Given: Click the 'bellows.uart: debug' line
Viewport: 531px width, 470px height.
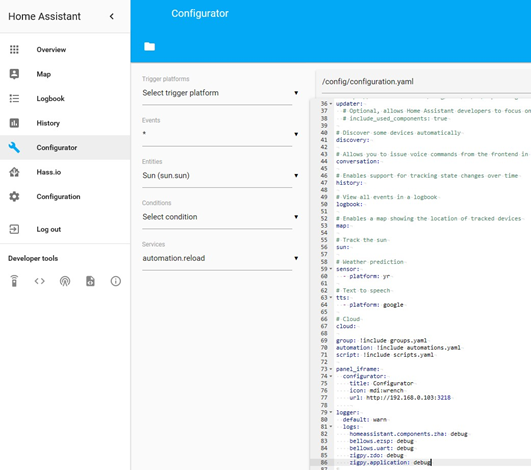Looking at the screenshot, I should 381,448.
